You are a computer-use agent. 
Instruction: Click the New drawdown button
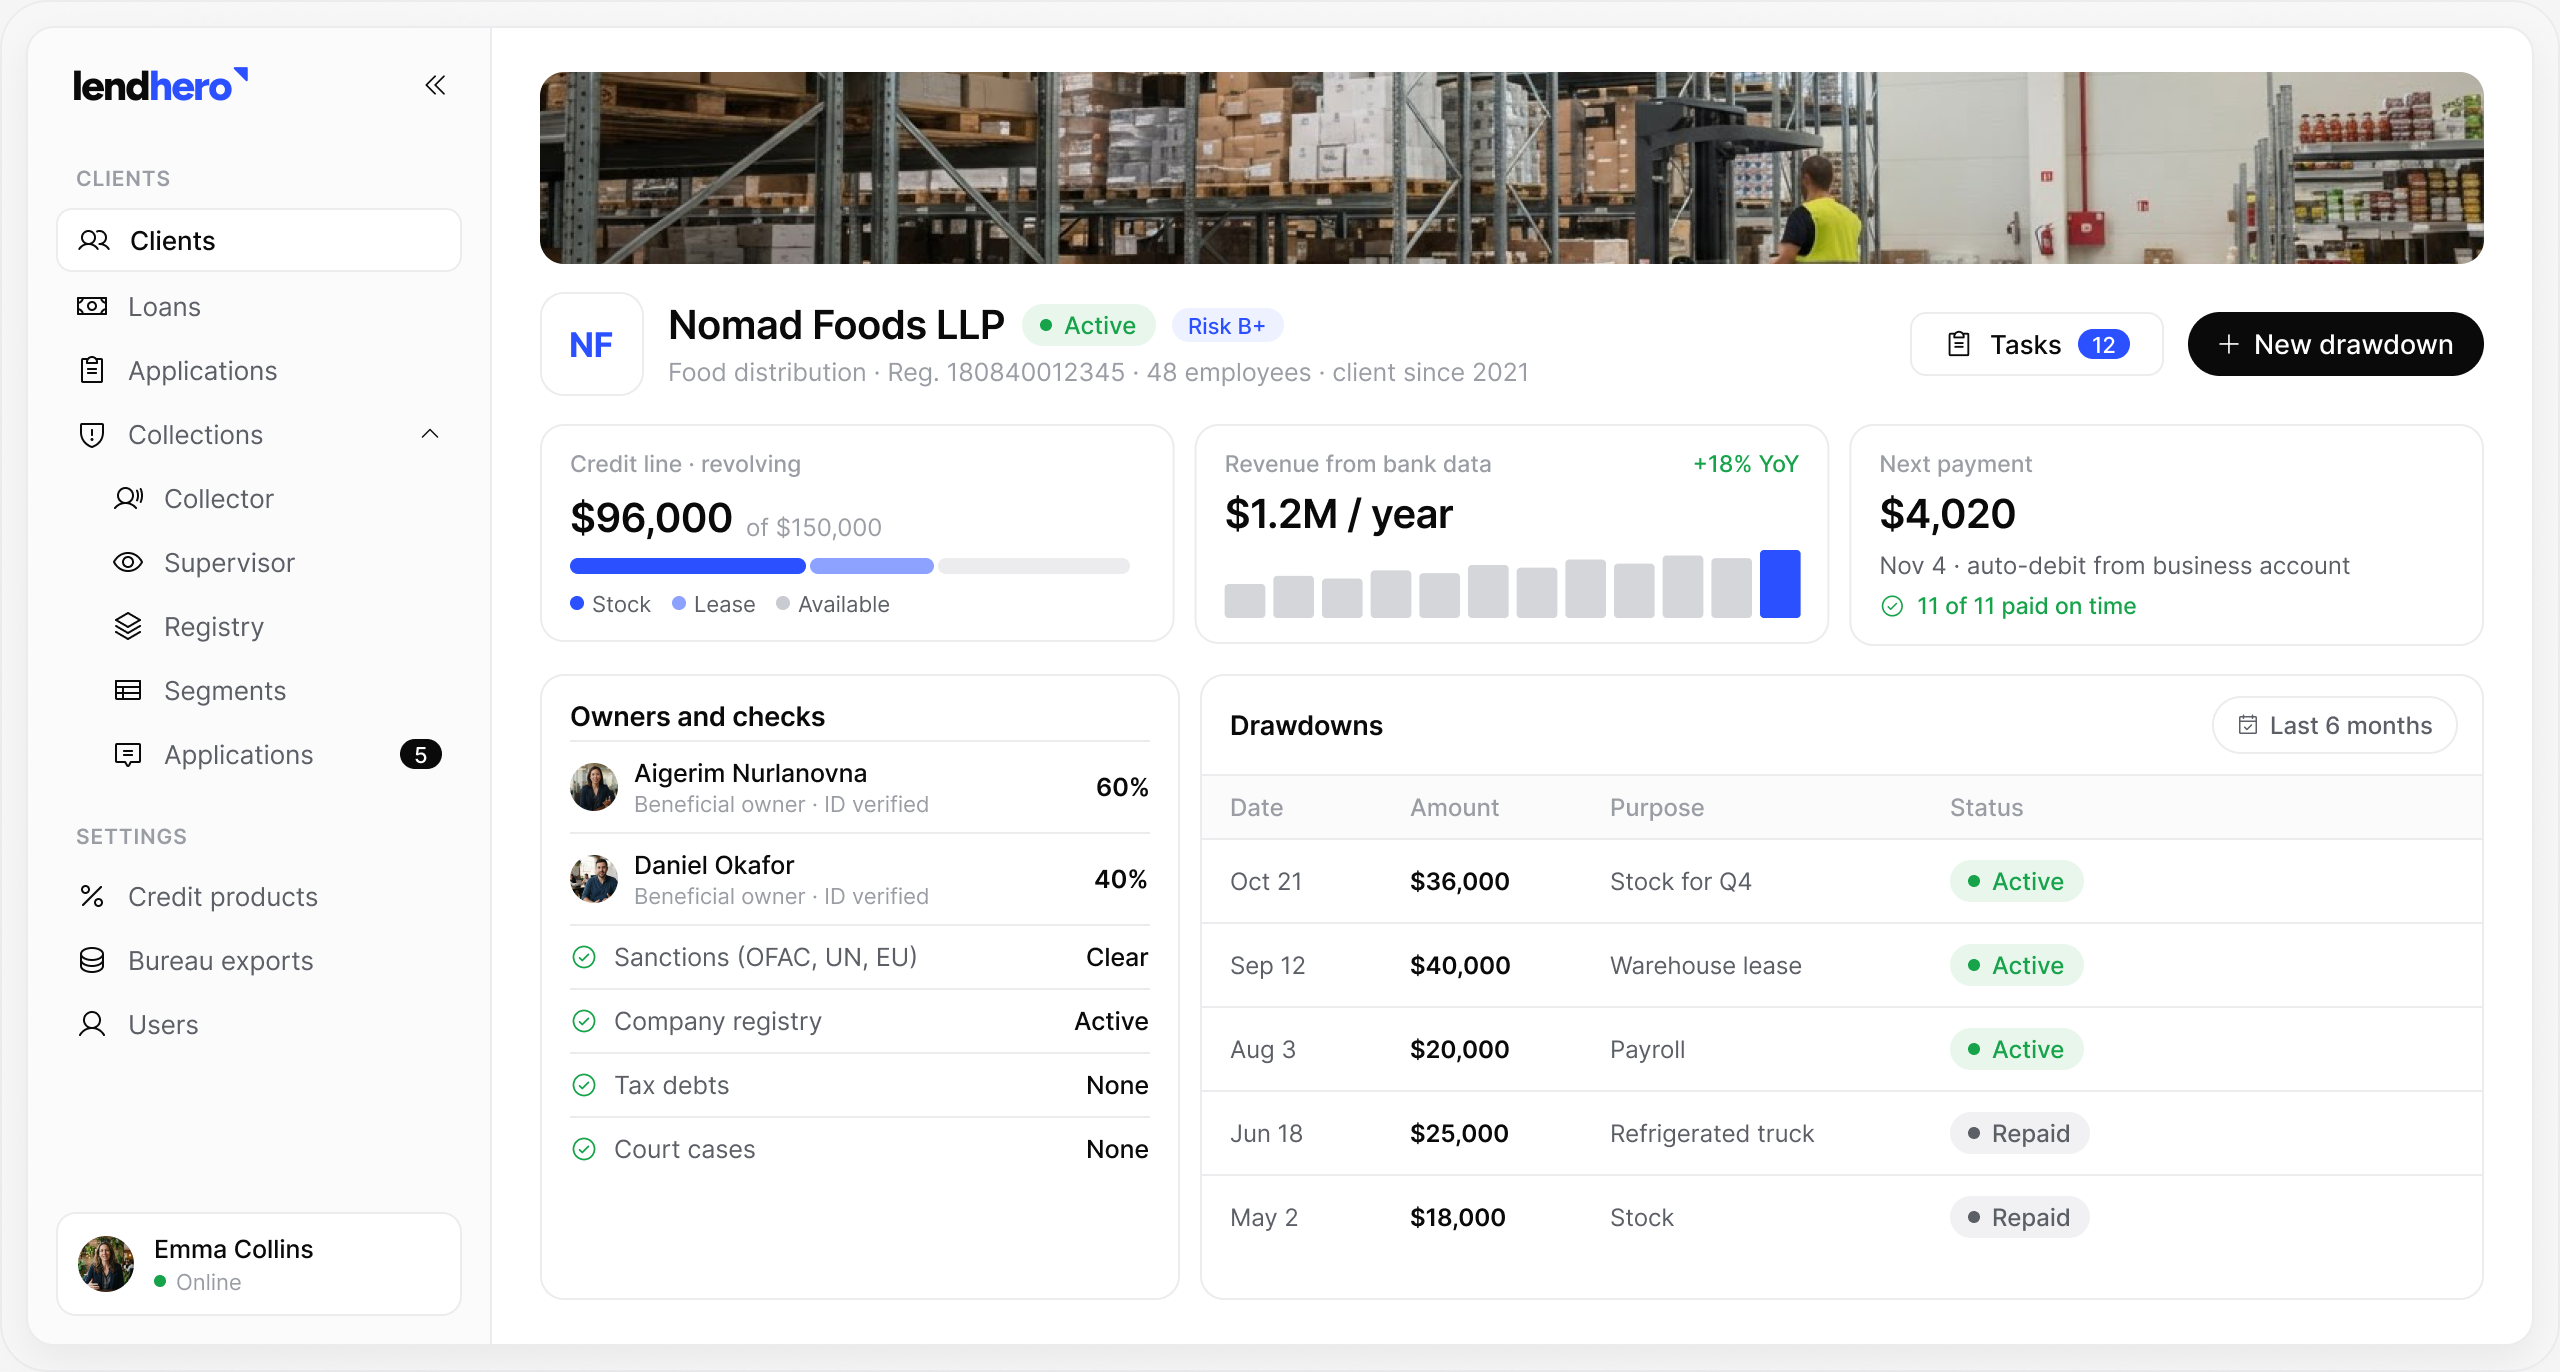click(x=2335, y=344)
